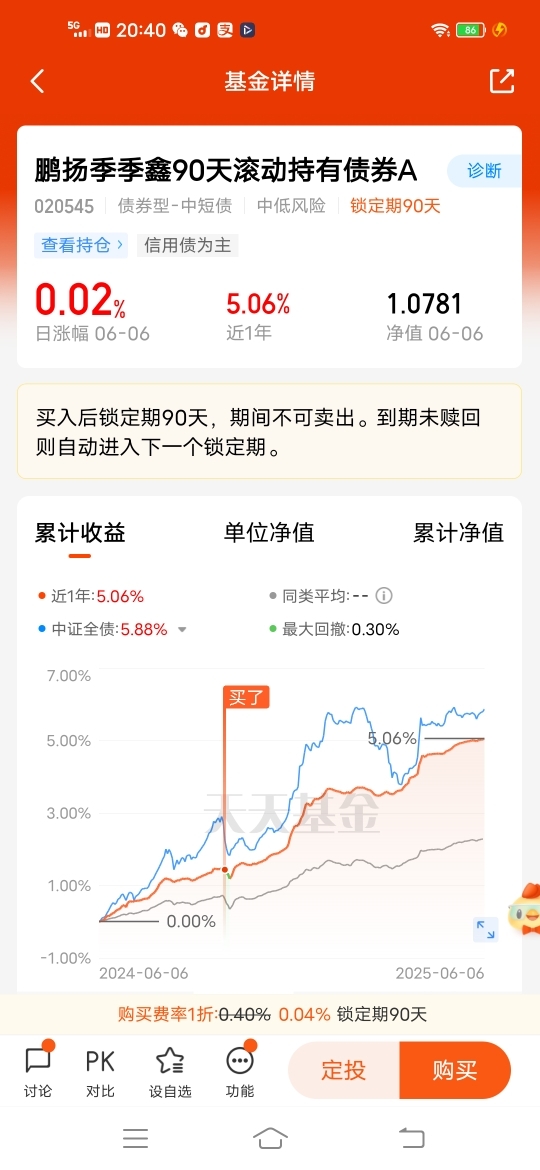This screenshot has width=540, height=1170.
Task: Switch to the 累计净值 tab
Action: (x=459, y=532)
